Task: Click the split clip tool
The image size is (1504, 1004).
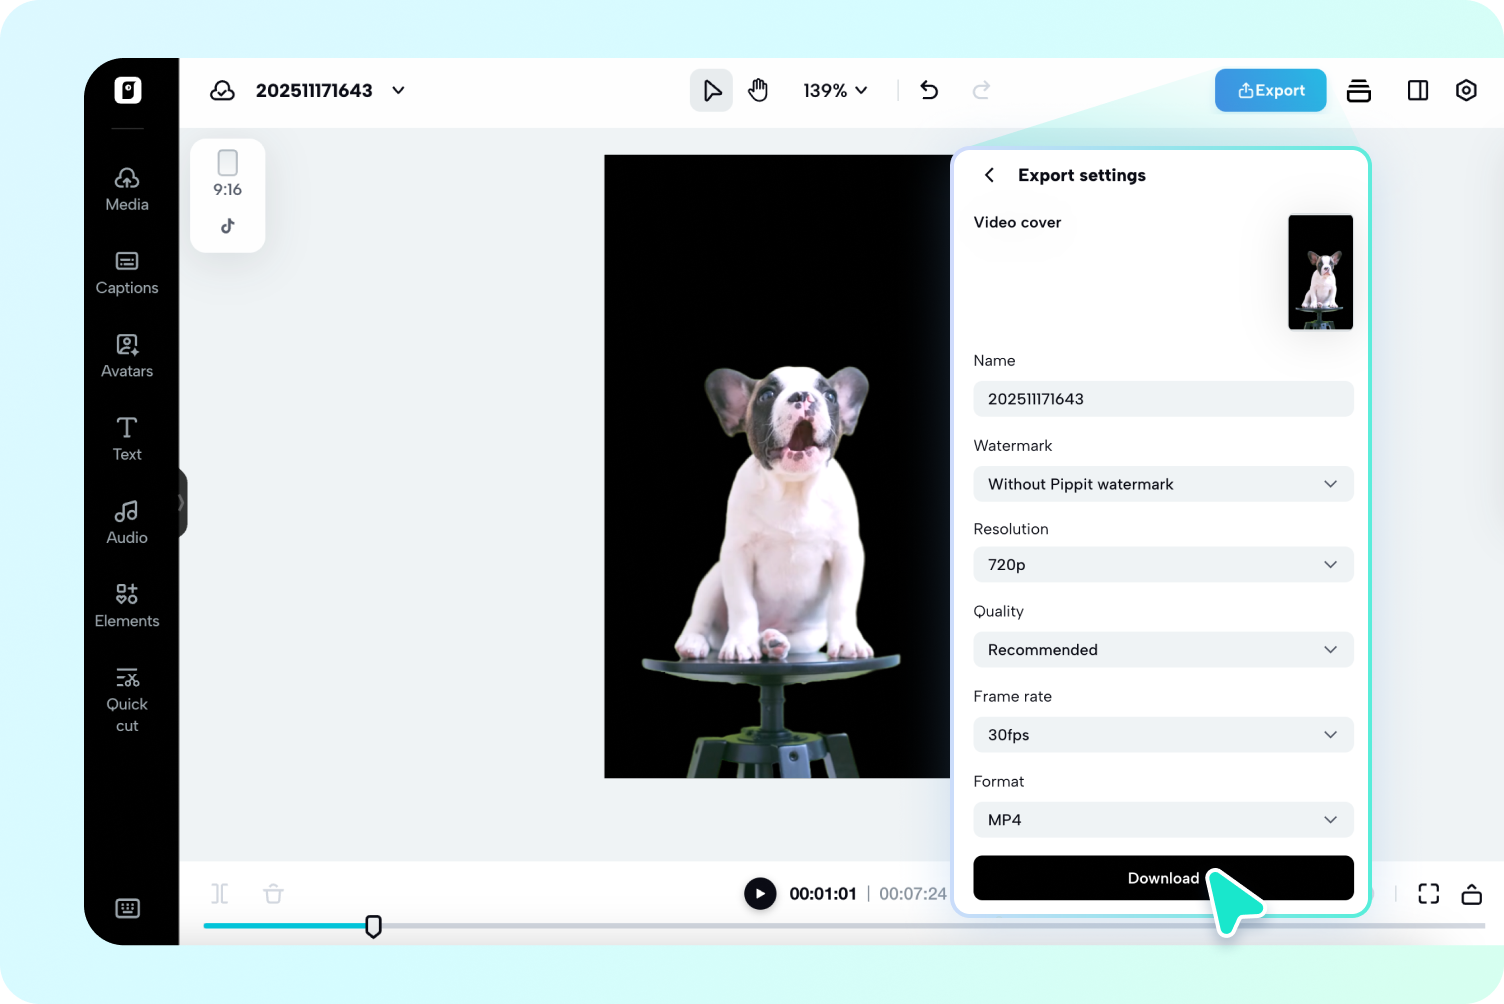Action: 220,893
